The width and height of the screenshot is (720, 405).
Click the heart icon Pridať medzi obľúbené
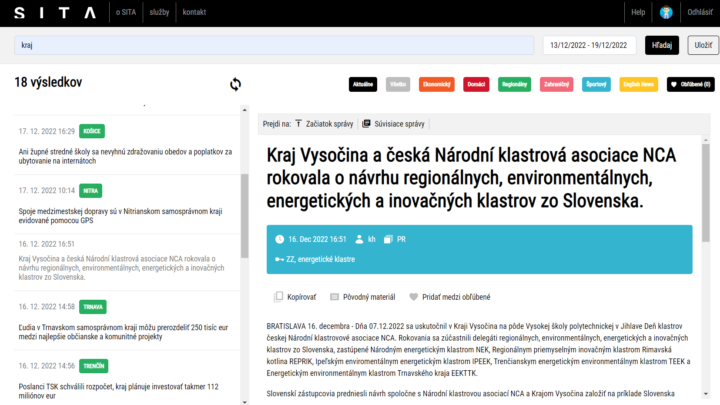click(x=413, y=297)
